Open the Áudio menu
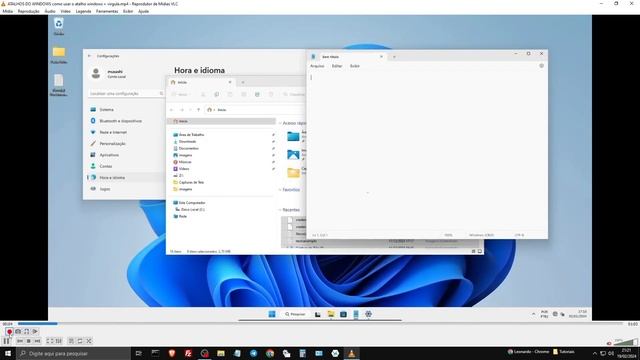The image size is (640, 360). [x=50, y=11]
